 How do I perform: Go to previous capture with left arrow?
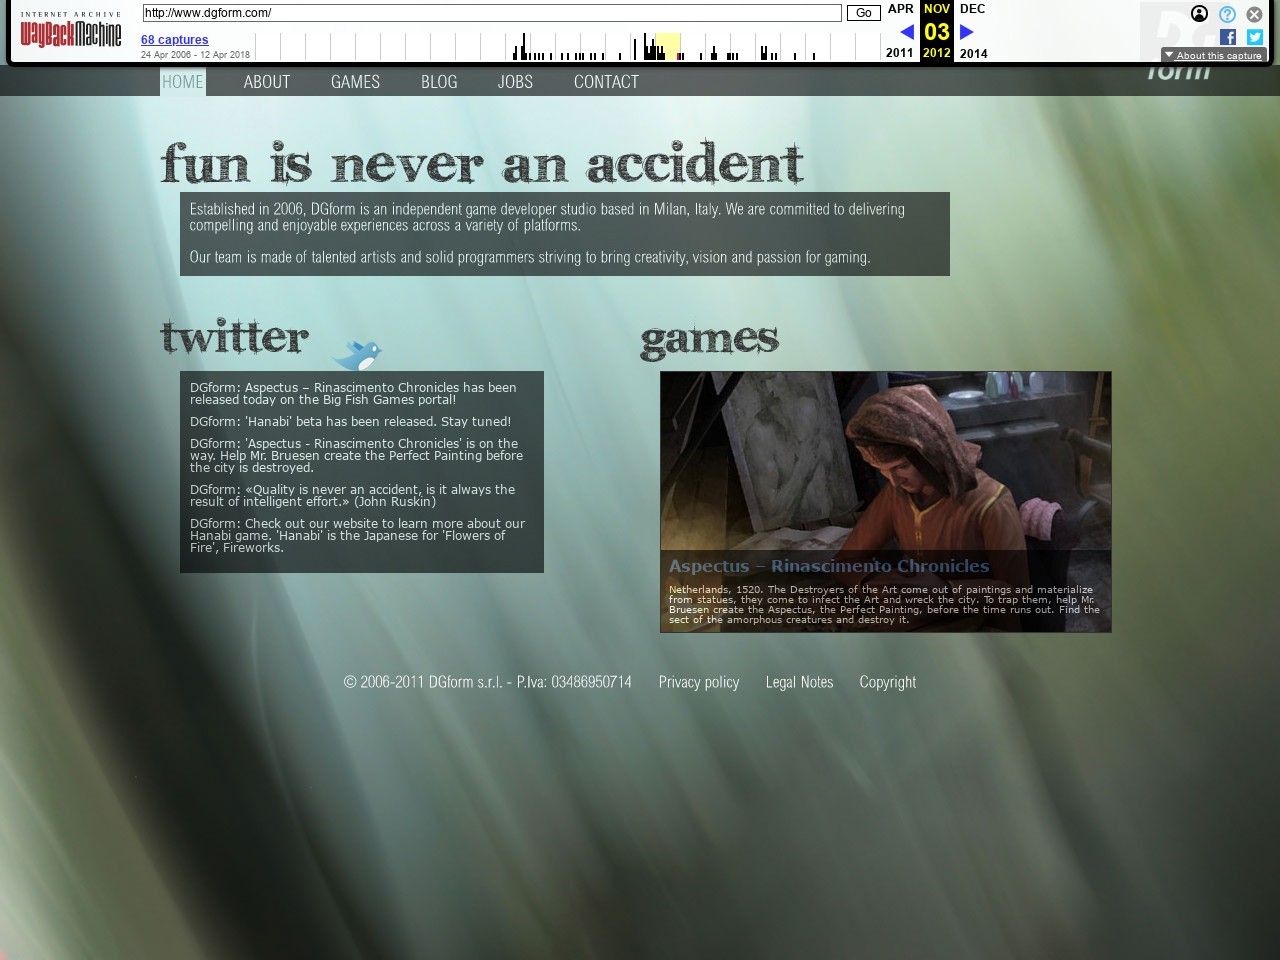[x=906, y=32]
